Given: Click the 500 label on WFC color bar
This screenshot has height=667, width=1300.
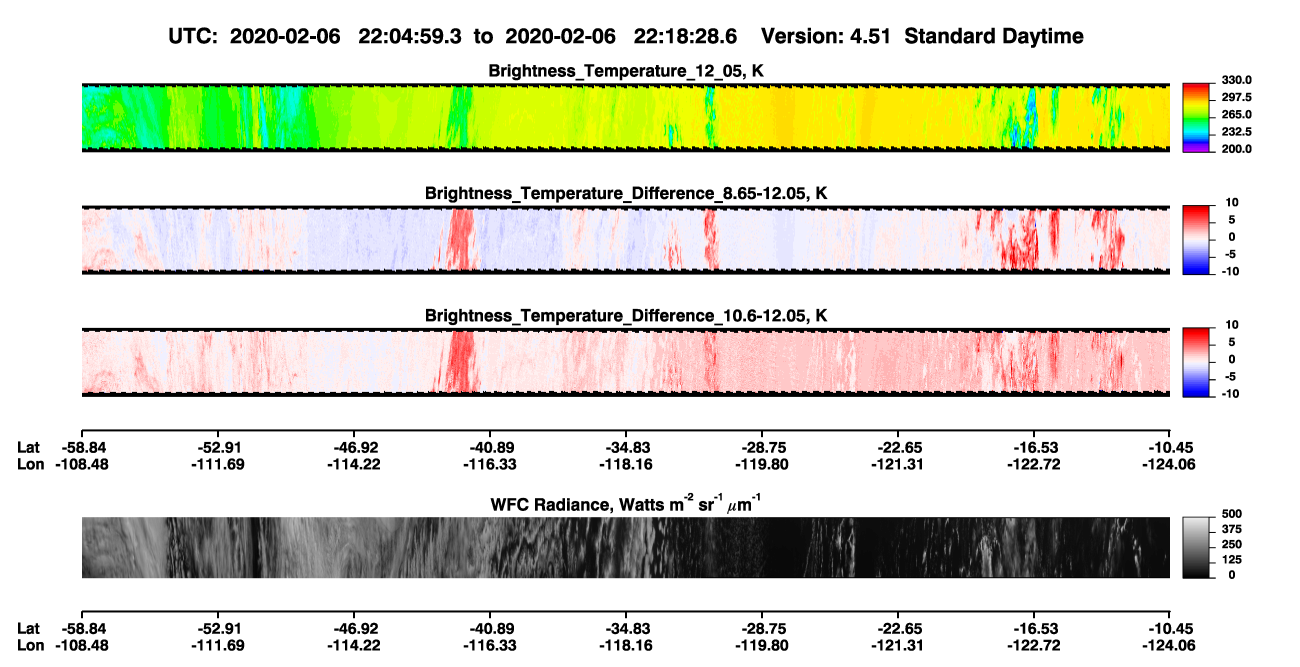Looking at the screenshot, I should click(x=1232, y=514).
